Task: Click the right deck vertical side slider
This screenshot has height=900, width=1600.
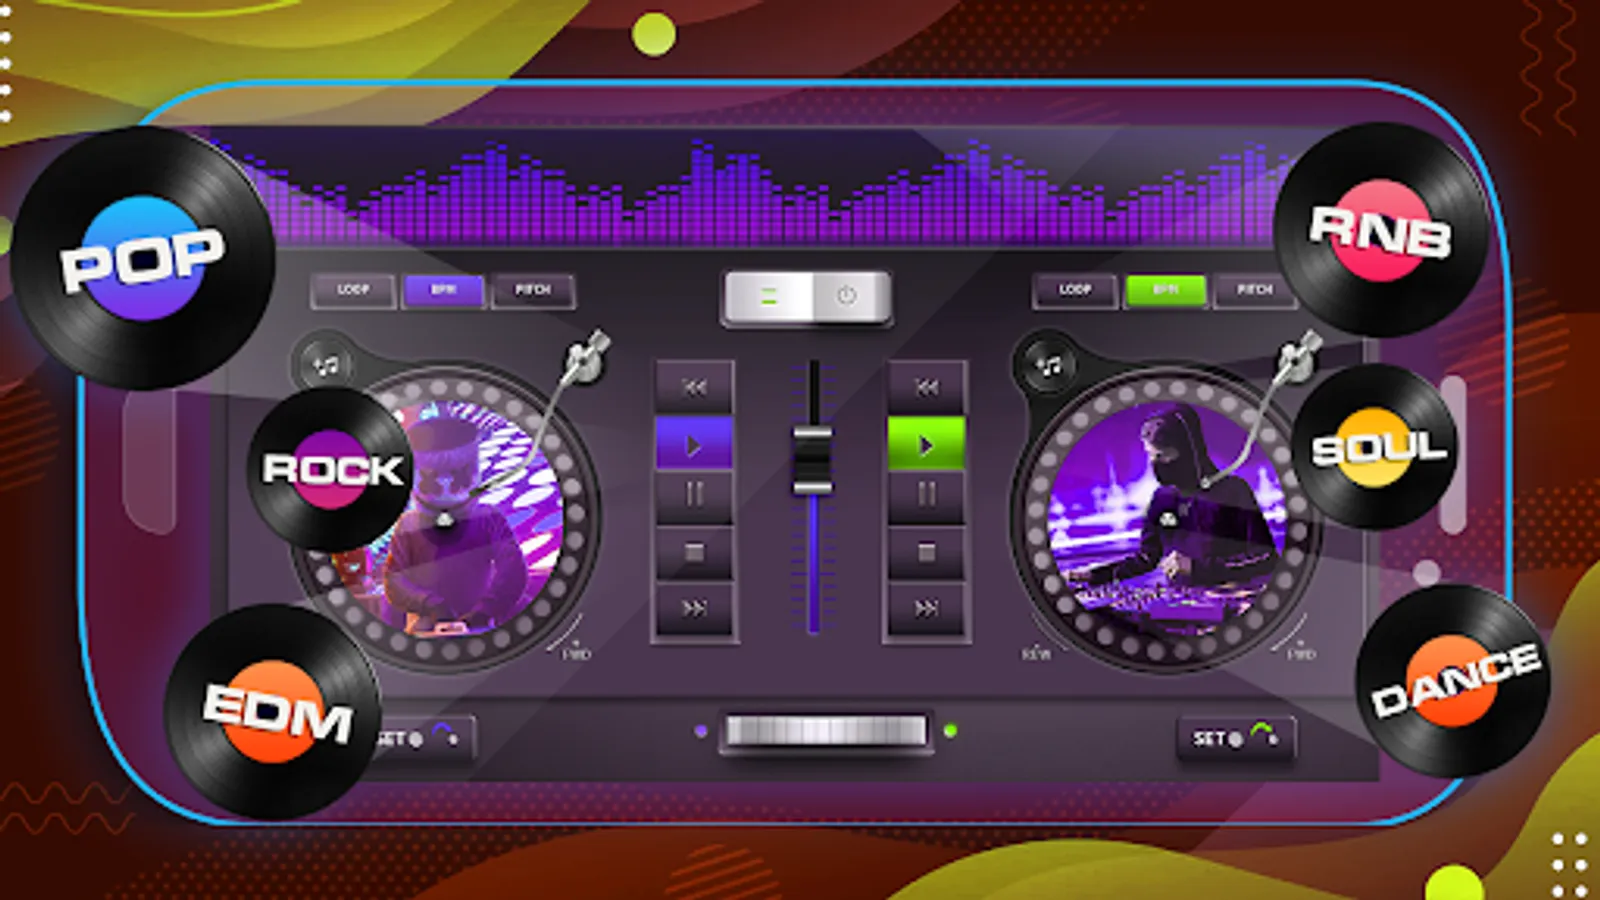Action: click(1453, 455)
